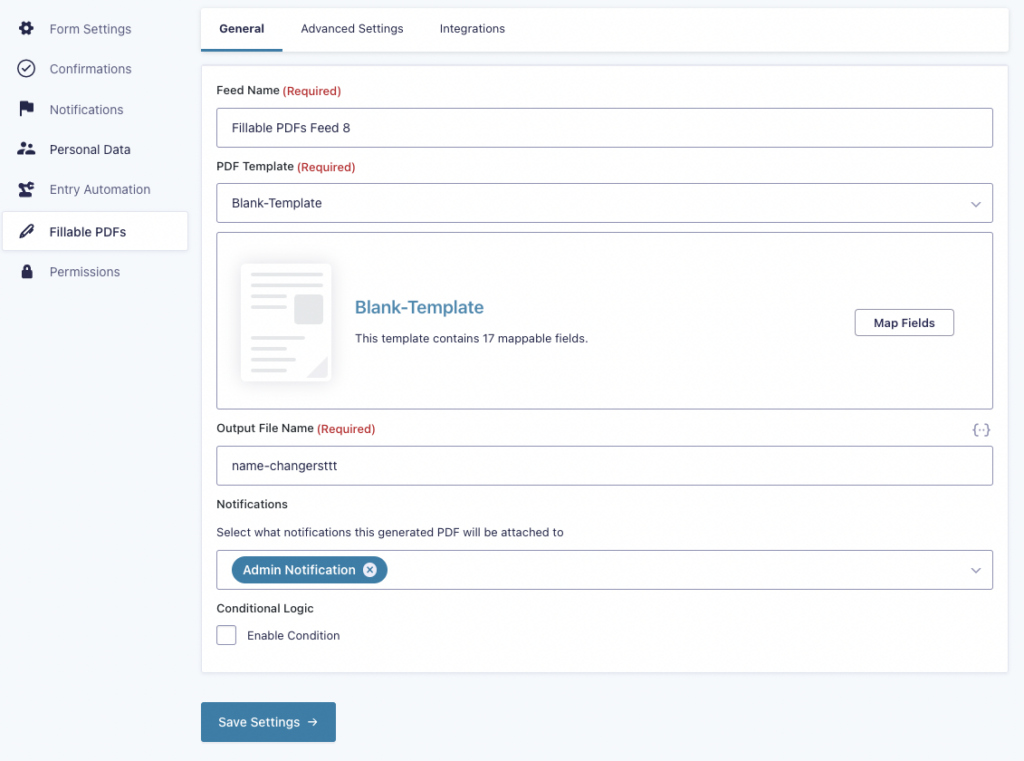Click the Personal Data people icon

click(x=25, y=149)
